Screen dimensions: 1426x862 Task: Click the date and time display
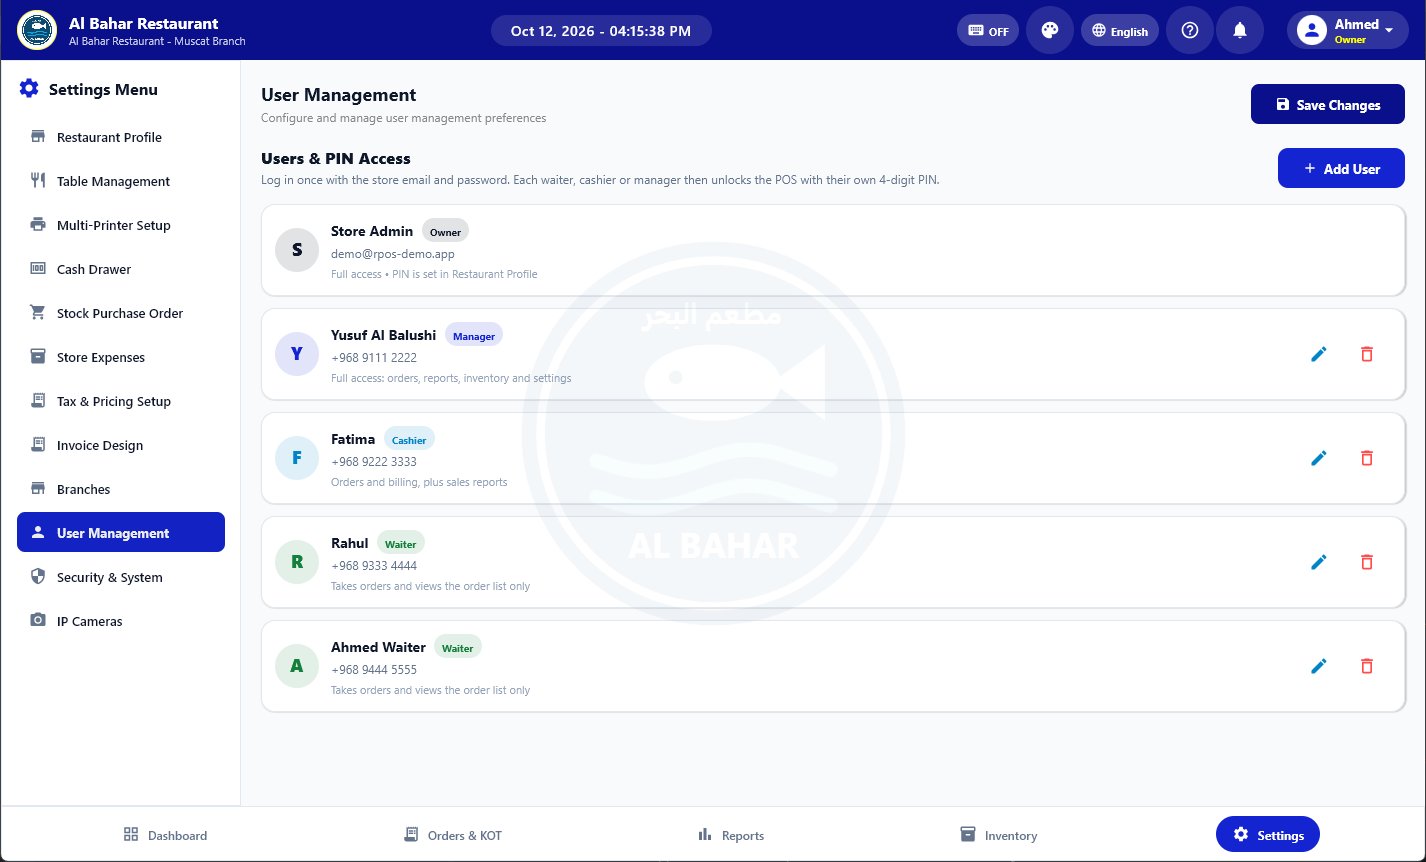(601, 30)
